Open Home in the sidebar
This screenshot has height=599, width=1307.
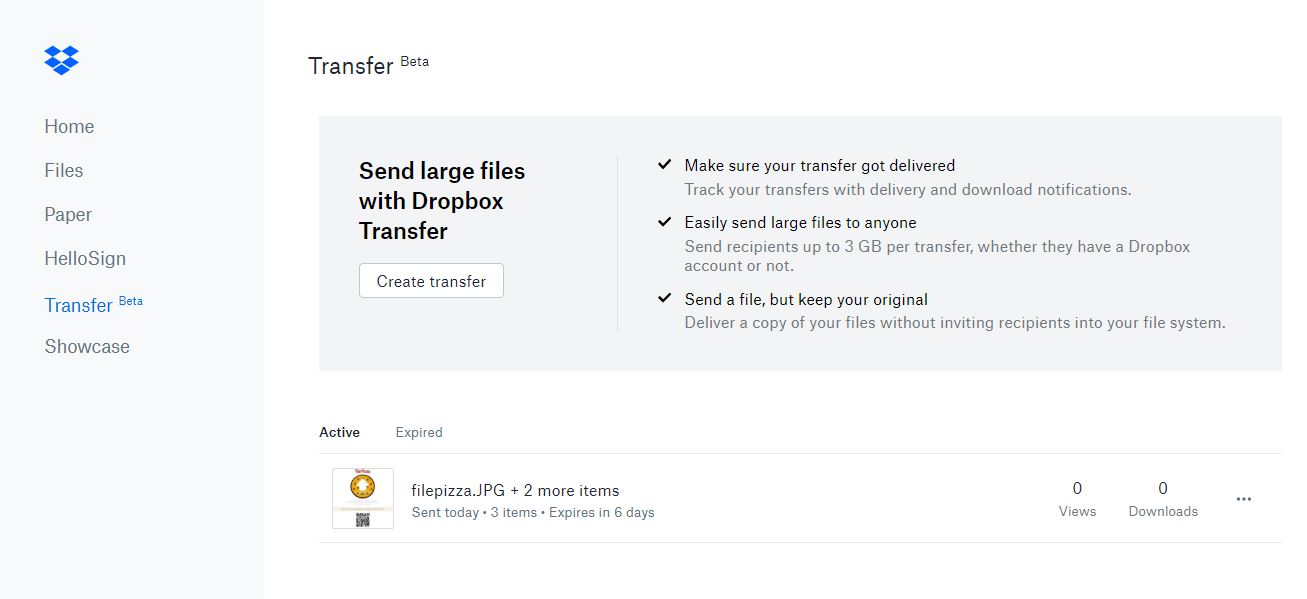(x=69, y=127)
